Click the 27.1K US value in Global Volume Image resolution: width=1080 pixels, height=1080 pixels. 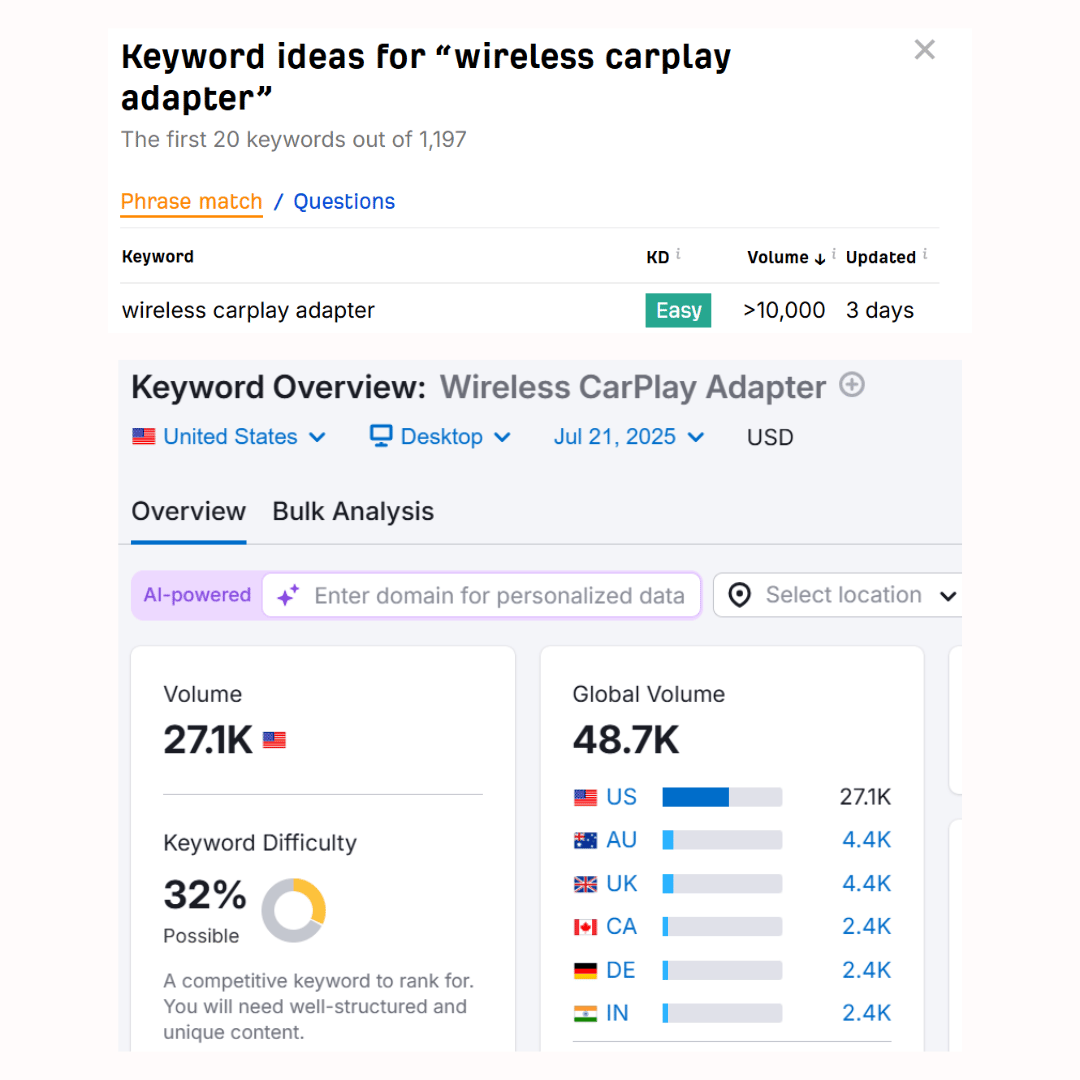tap(865, 797)
